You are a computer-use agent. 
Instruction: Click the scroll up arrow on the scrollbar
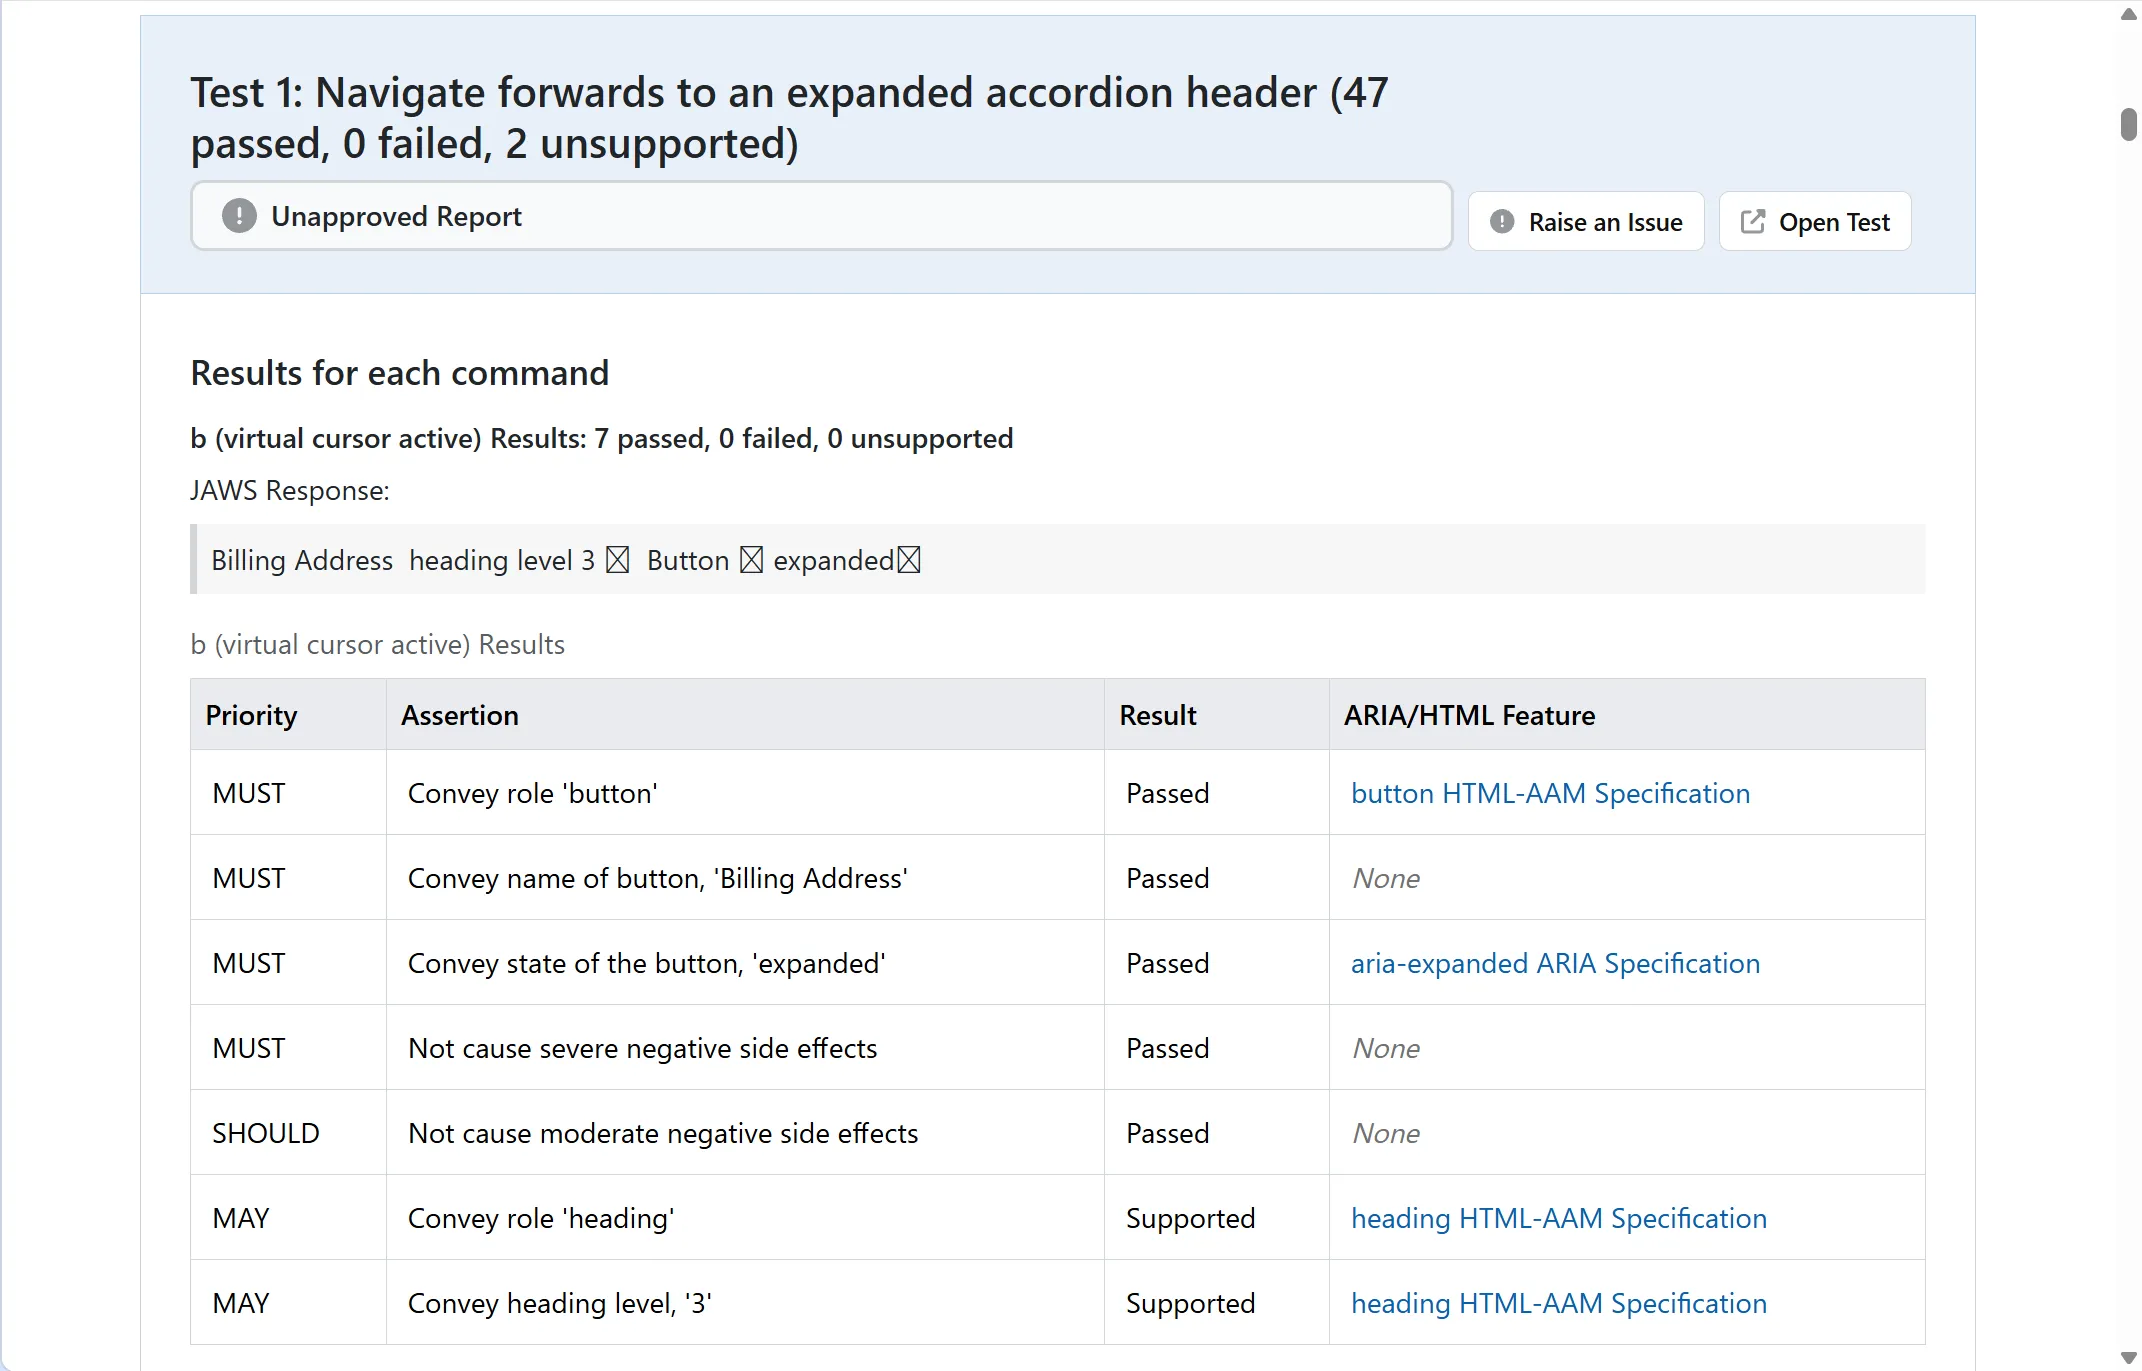pyautogui.click(x=2129, y=14)
